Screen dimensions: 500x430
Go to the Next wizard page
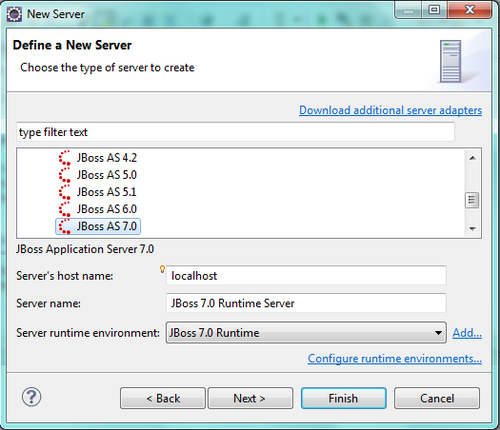coord(250,398)
